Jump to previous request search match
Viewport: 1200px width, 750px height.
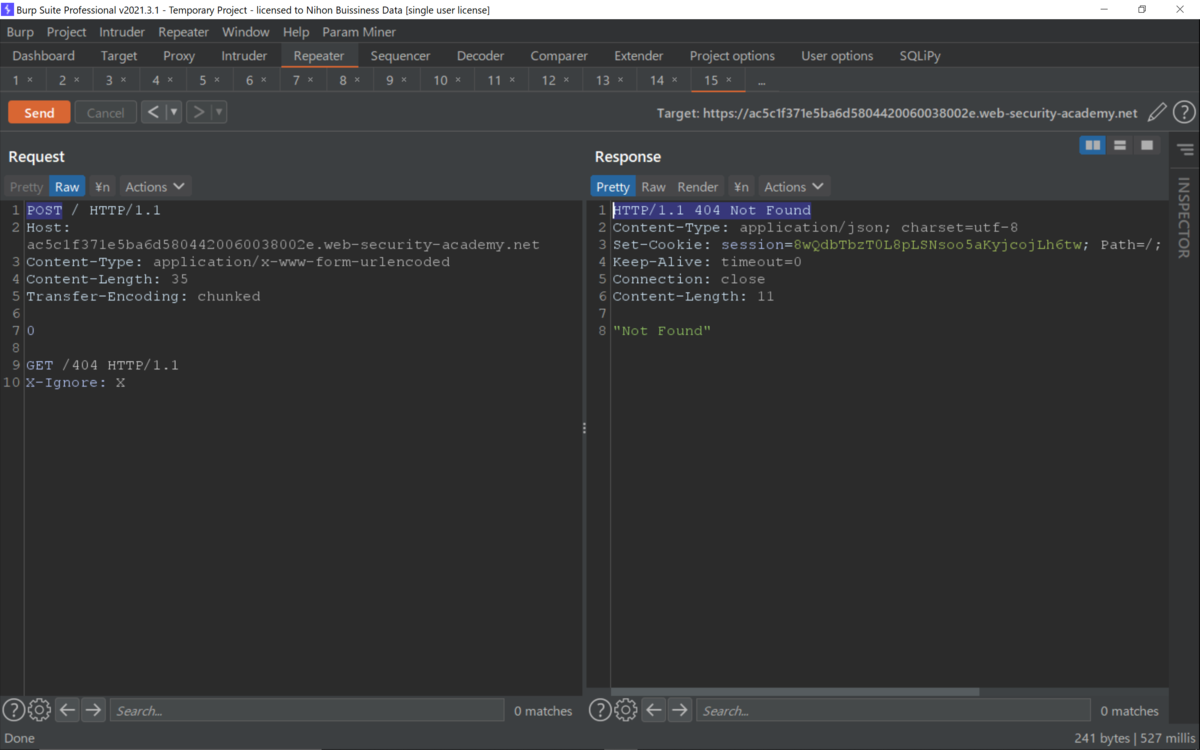67,710
